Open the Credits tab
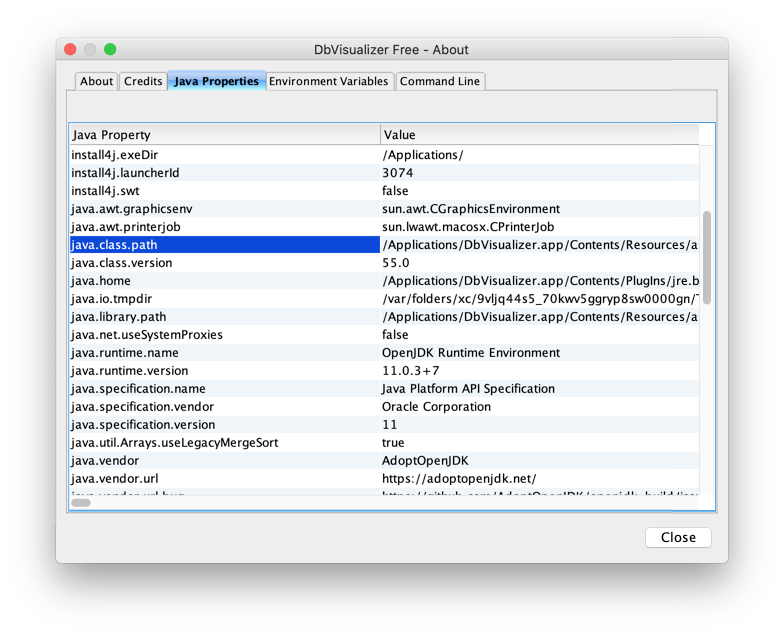The width and height of the screenshot is (784, 637). pos(143,82)
